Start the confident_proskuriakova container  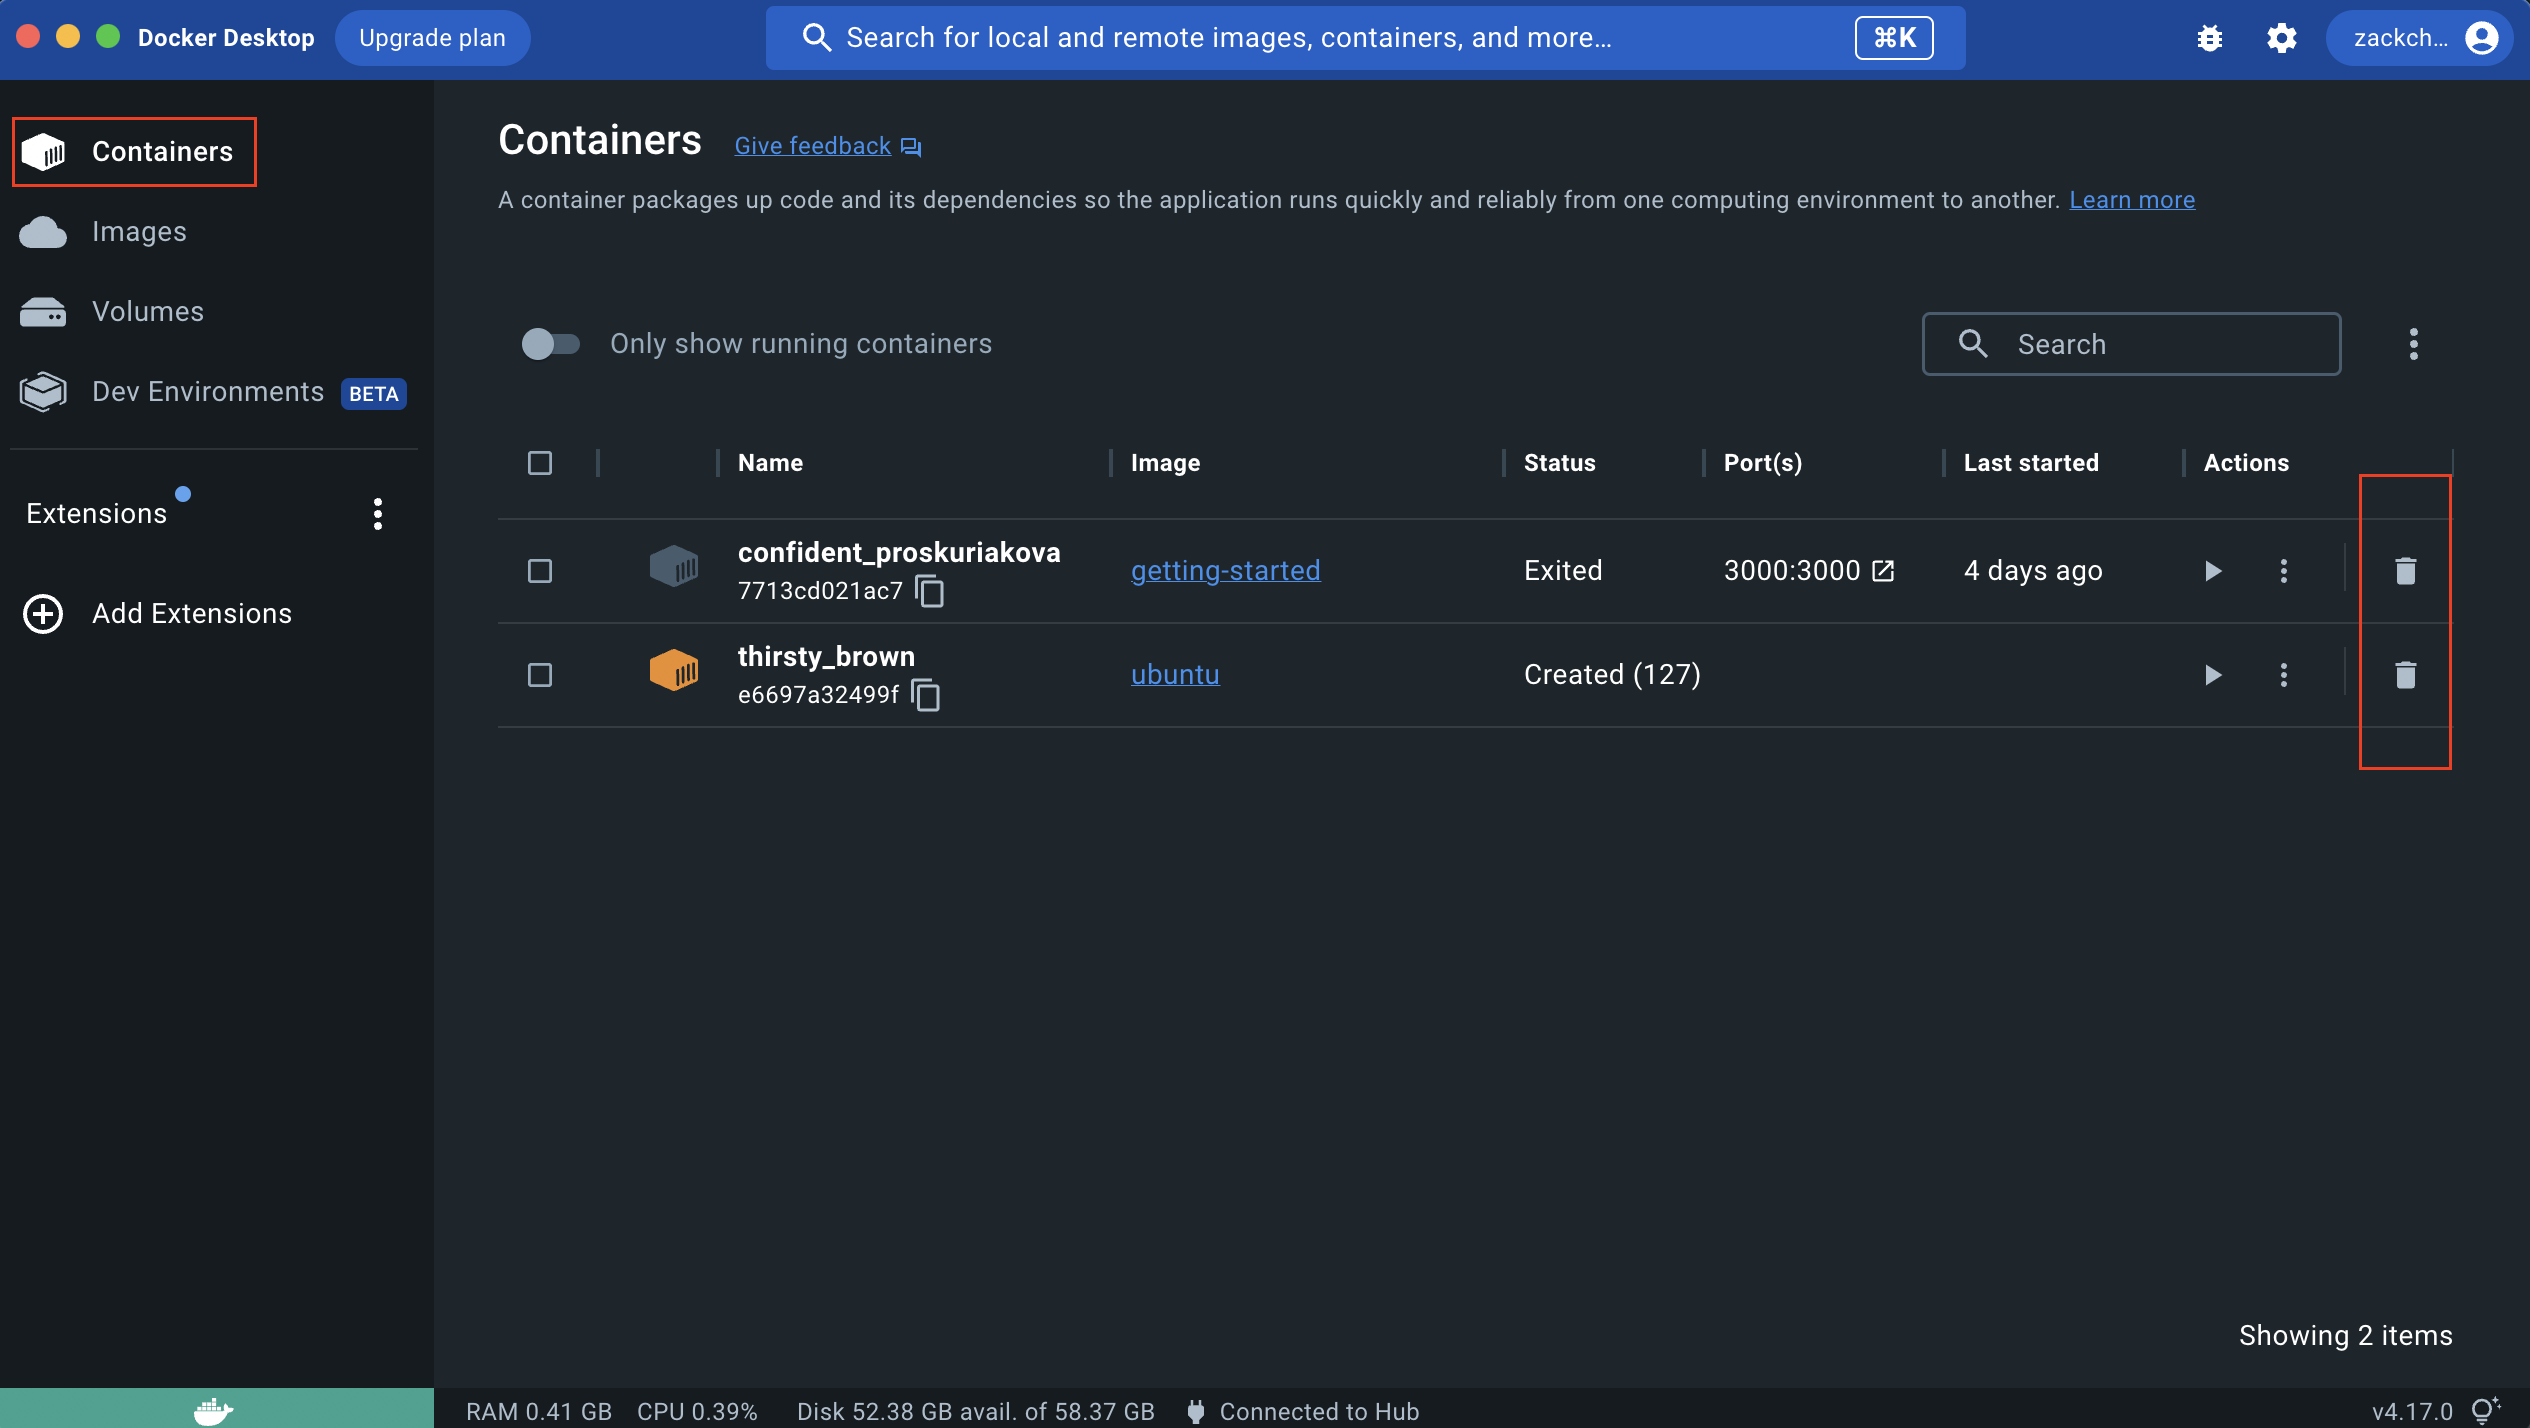pos(2213,571)
